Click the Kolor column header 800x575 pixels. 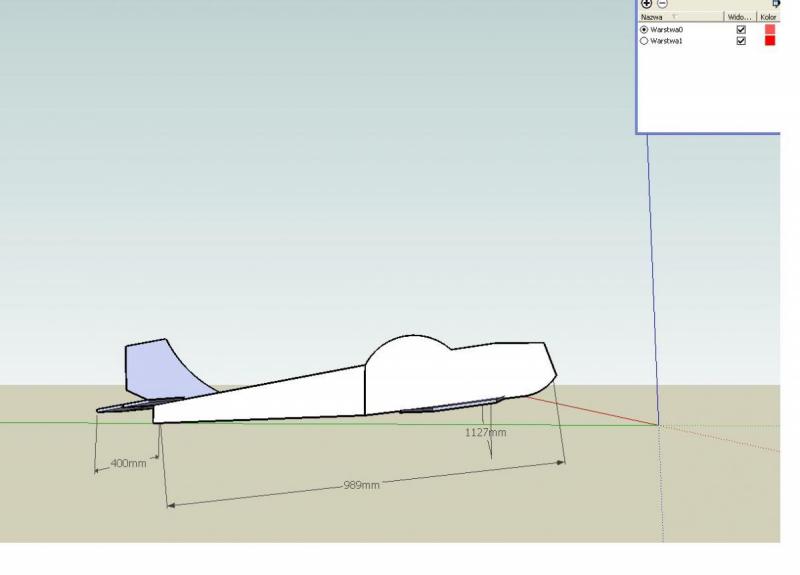point(768,17)
